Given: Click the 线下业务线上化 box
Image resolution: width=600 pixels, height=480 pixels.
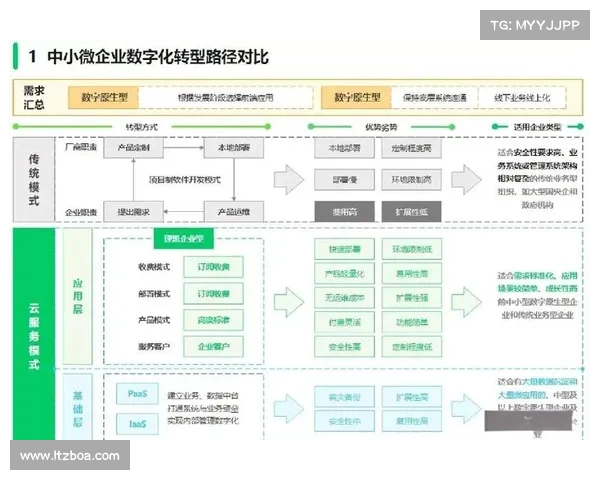Looking at the screenshot, I should (522, 98).
